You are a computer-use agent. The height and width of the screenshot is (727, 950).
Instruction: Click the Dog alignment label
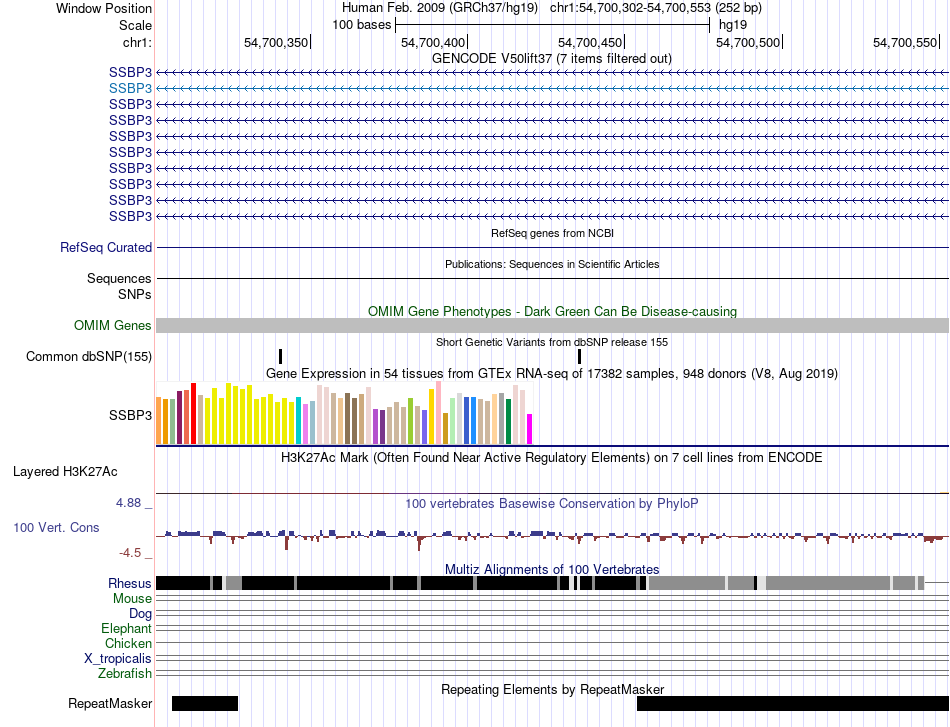tap(140, 614)
